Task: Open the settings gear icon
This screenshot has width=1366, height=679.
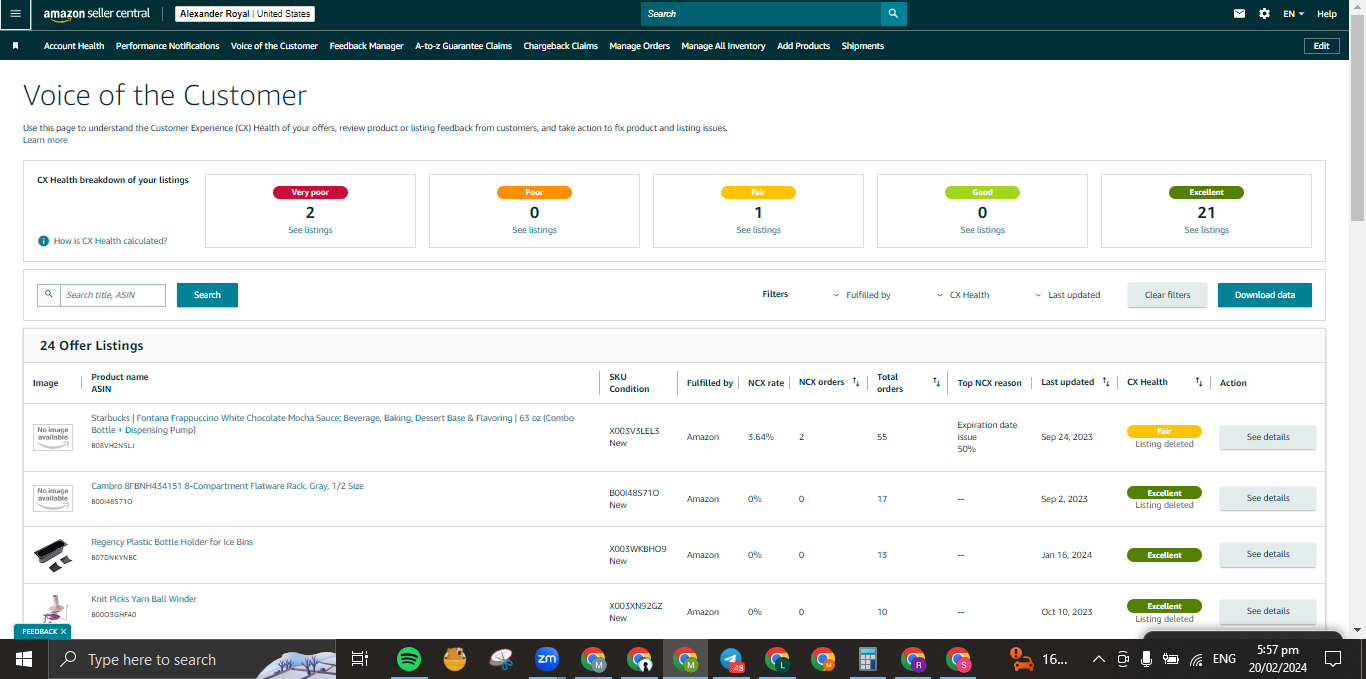Action: click(1264, 14)
